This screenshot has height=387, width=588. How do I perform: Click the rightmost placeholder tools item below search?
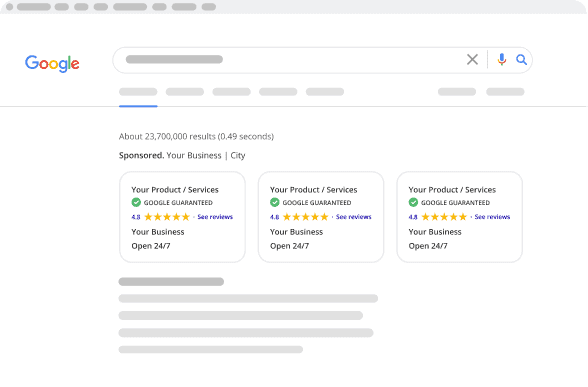coord(505,92)
